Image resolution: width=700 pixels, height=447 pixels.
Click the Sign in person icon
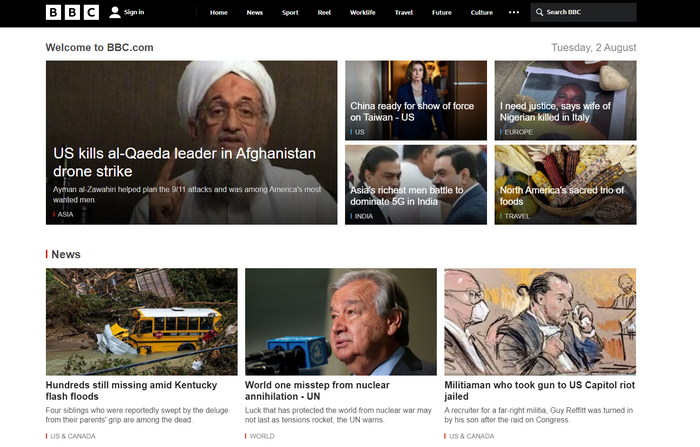(115, 13)
